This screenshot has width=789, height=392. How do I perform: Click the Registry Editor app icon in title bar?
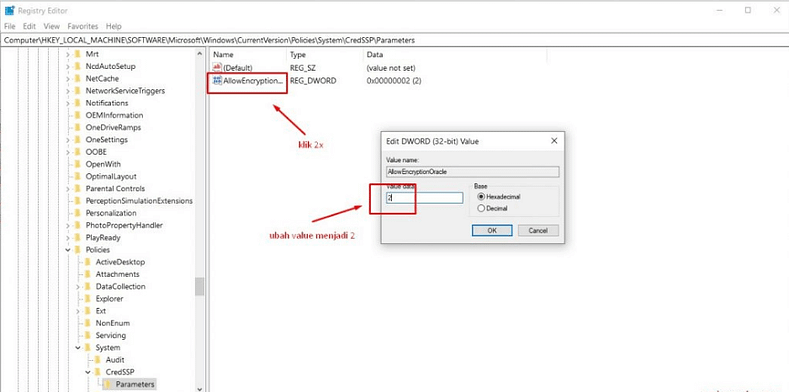10,10
